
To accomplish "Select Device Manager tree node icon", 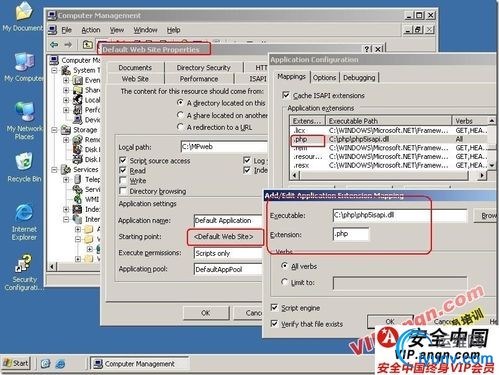I will tap(78, 120).
